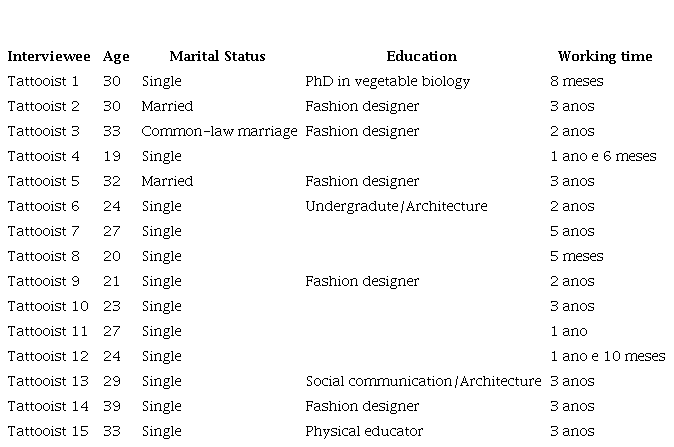Select the 1 ano e 10 meses cell
Viewport: 674px width, 447px height.
[x=607, y=356]
